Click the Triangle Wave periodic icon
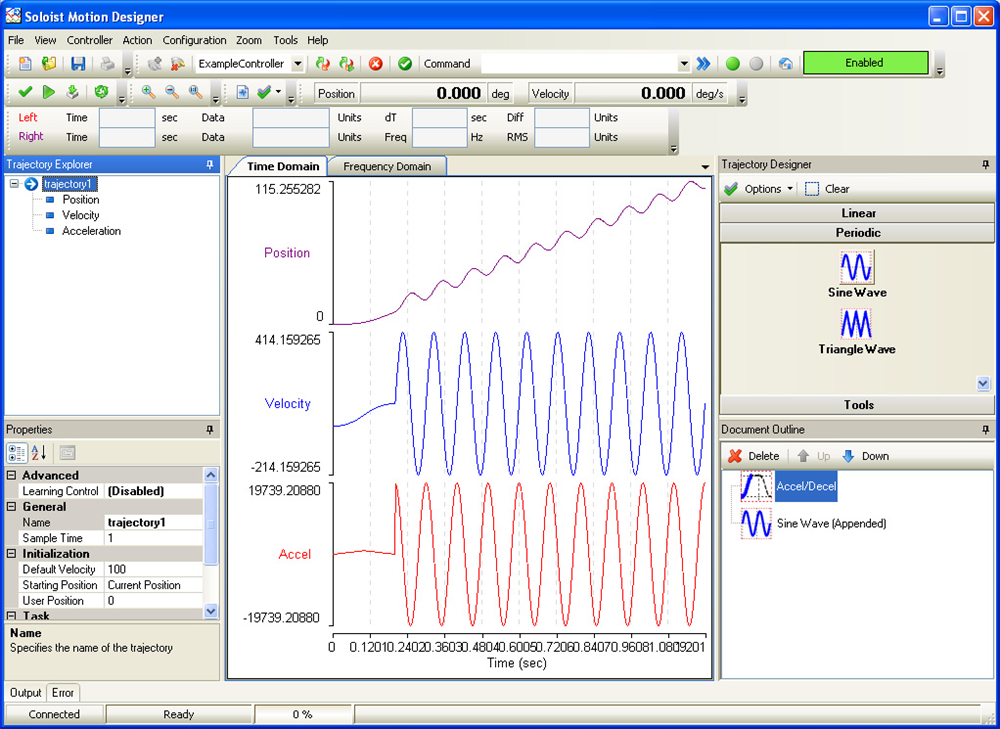This screenshot has height=729, width=1000. 857,324
